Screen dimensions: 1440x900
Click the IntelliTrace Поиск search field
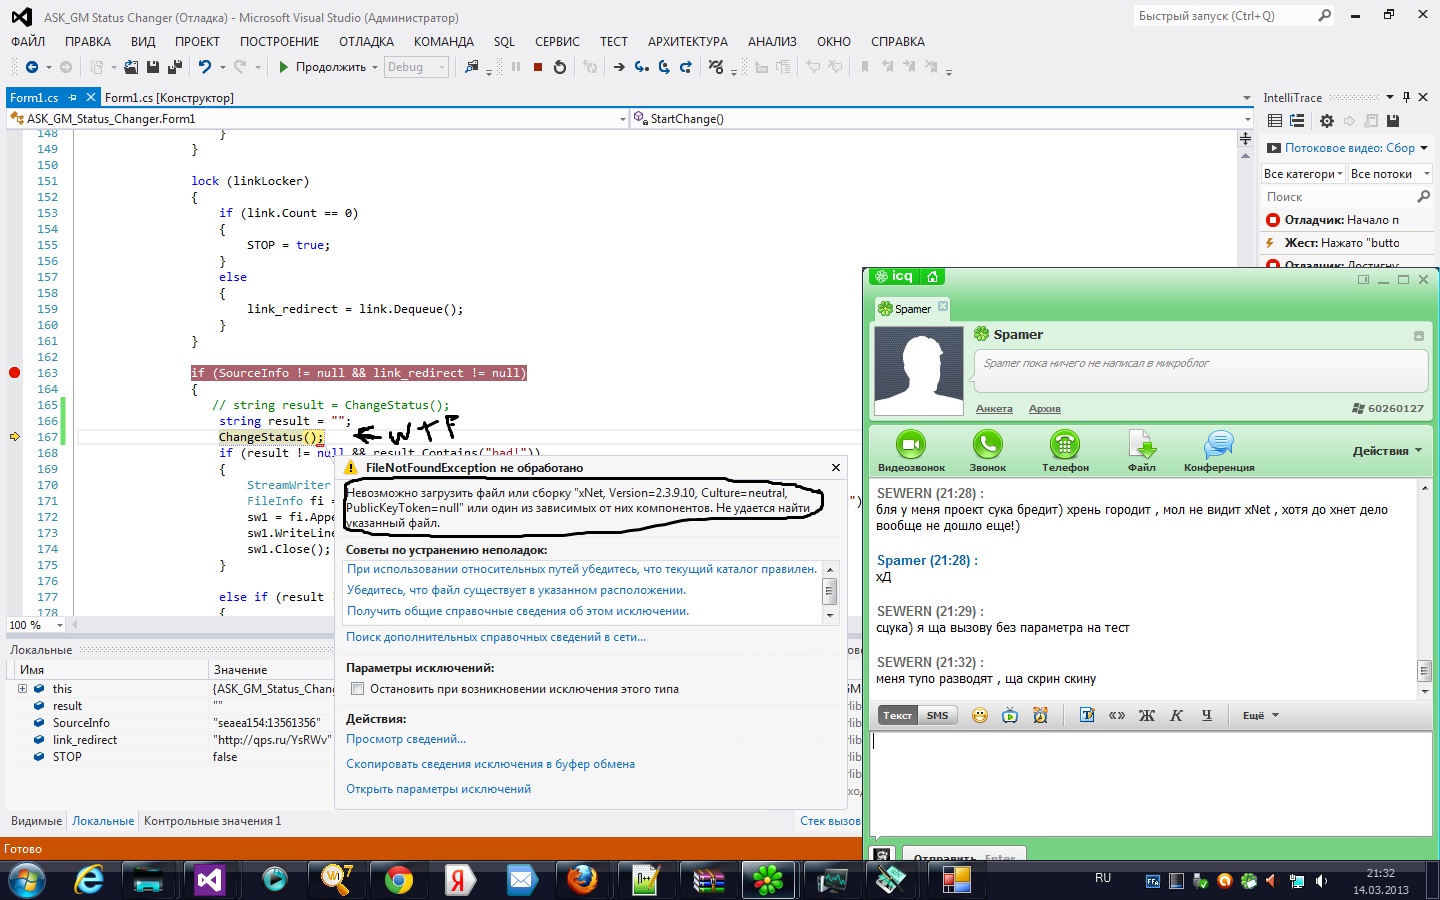(1338, 197)
